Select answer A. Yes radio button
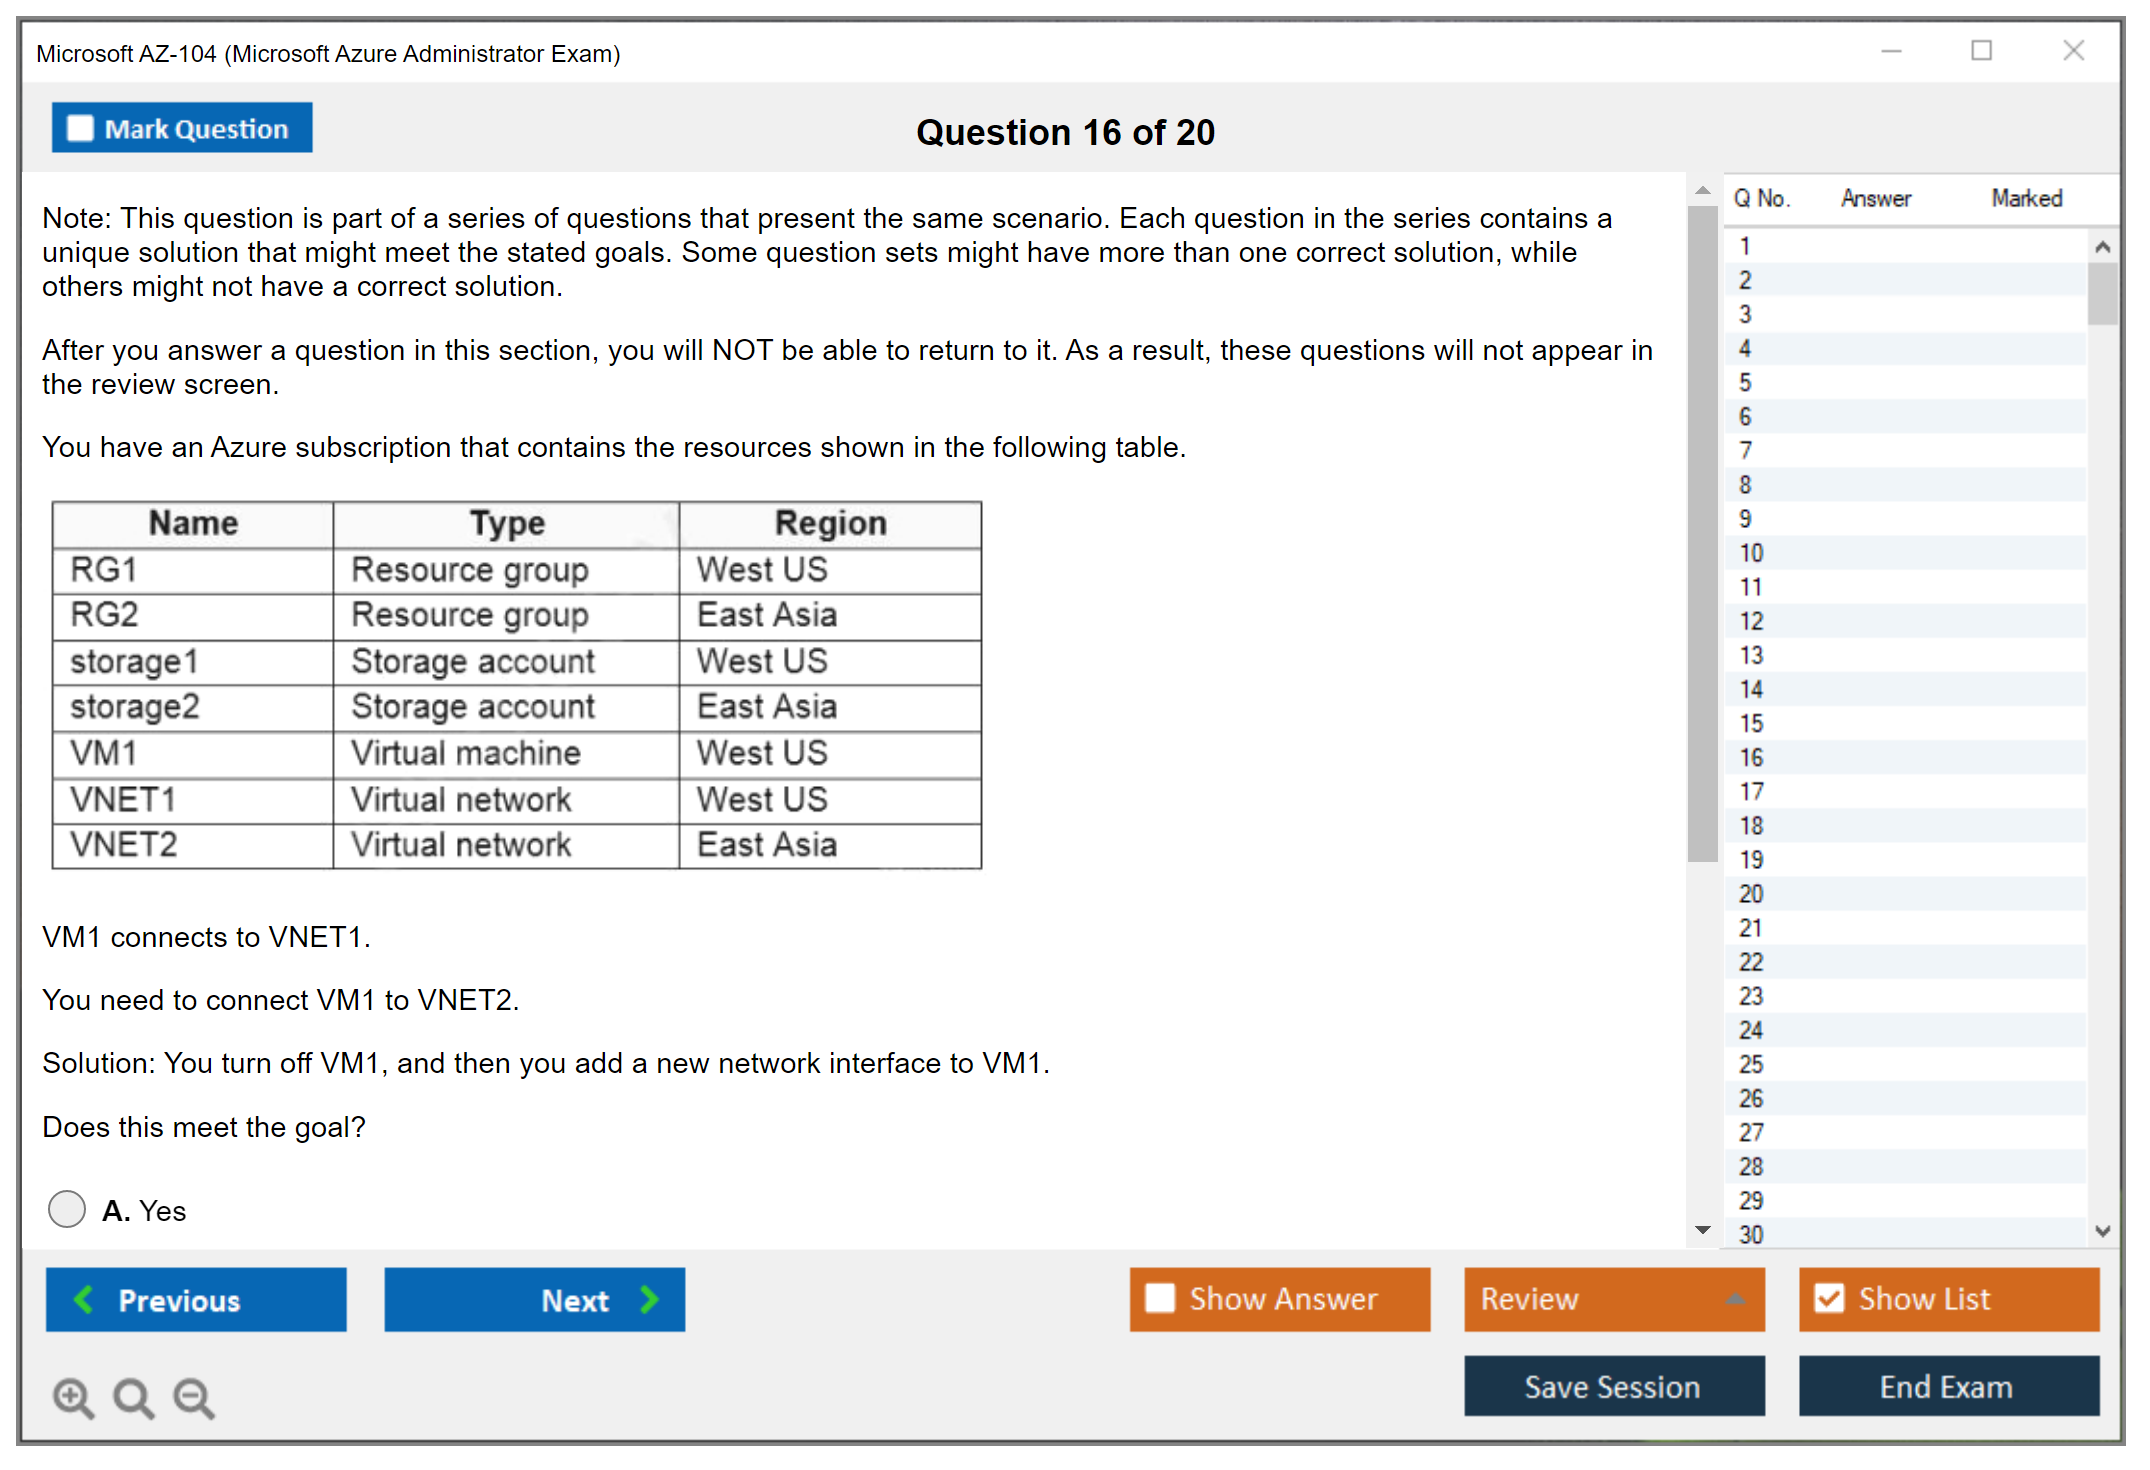2150x1470 pixels. 67,1209
